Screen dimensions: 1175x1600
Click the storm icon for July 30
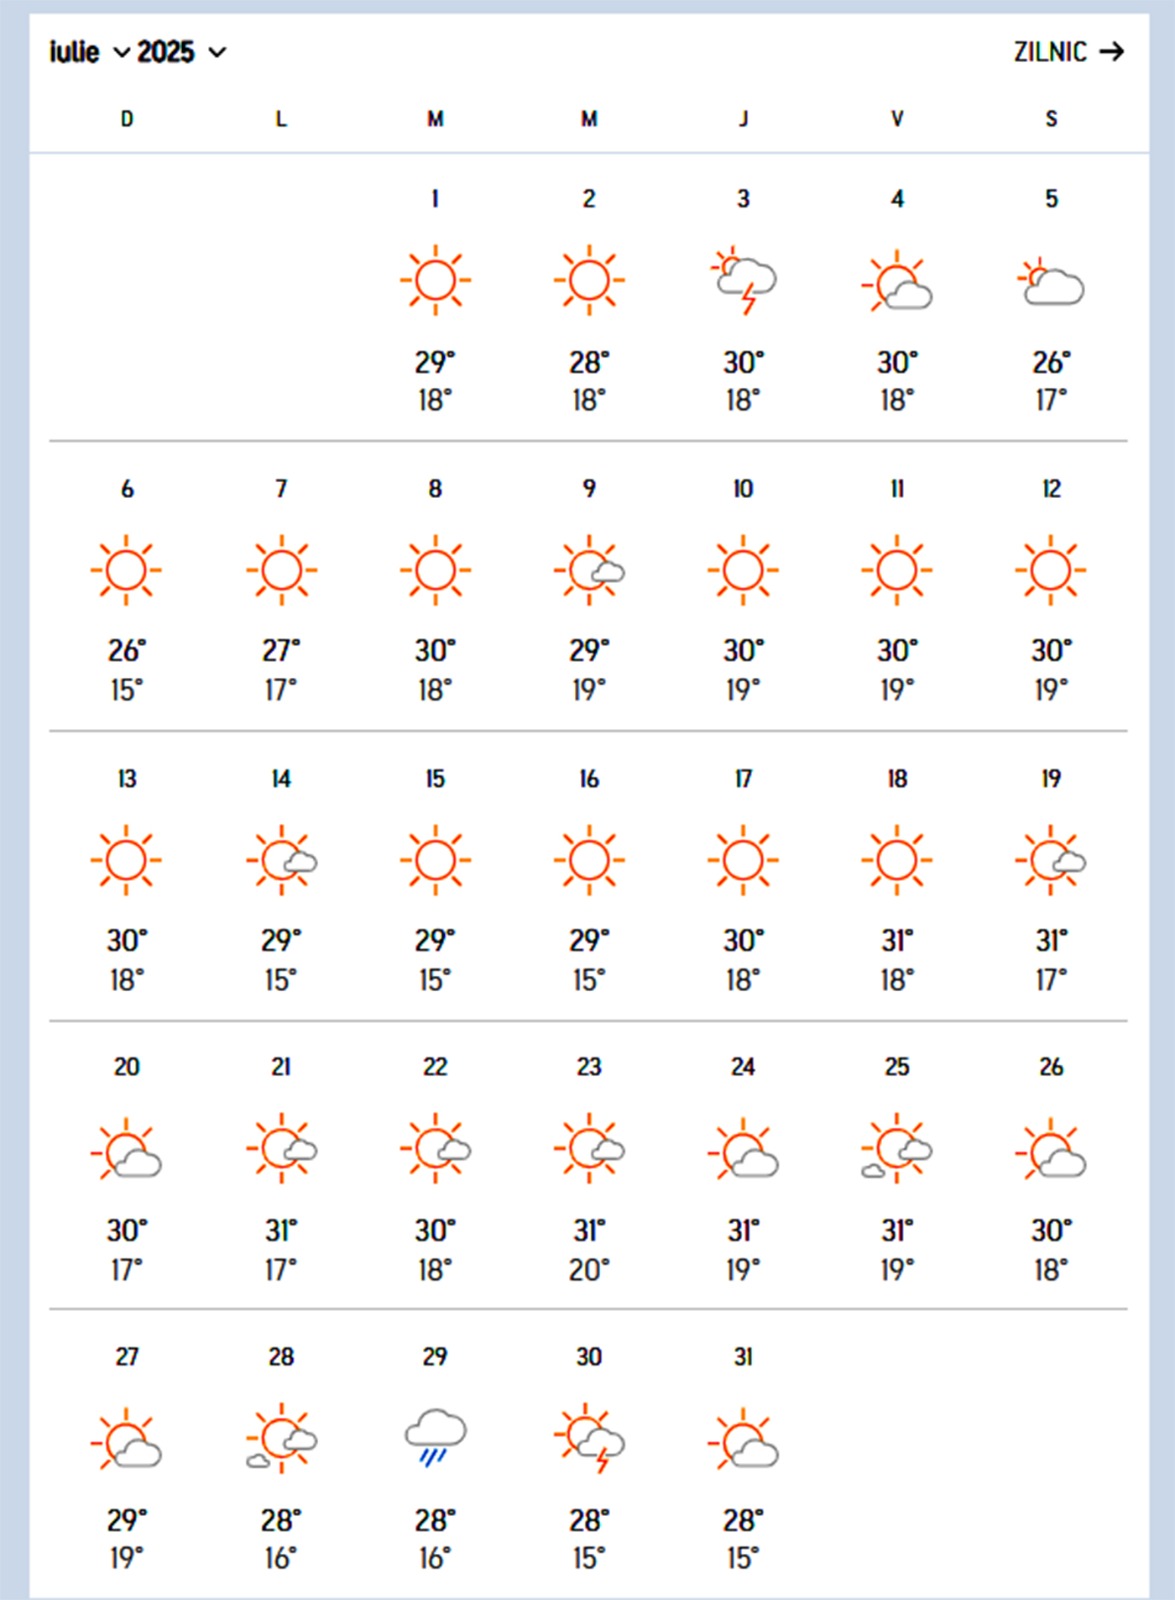[590, 1439]
